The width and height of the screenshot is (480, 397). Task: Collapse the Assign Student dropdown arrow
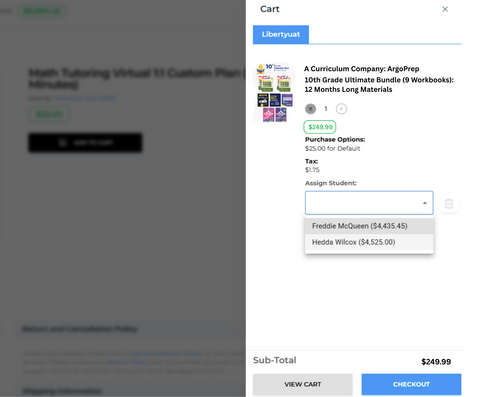(425, 203)
